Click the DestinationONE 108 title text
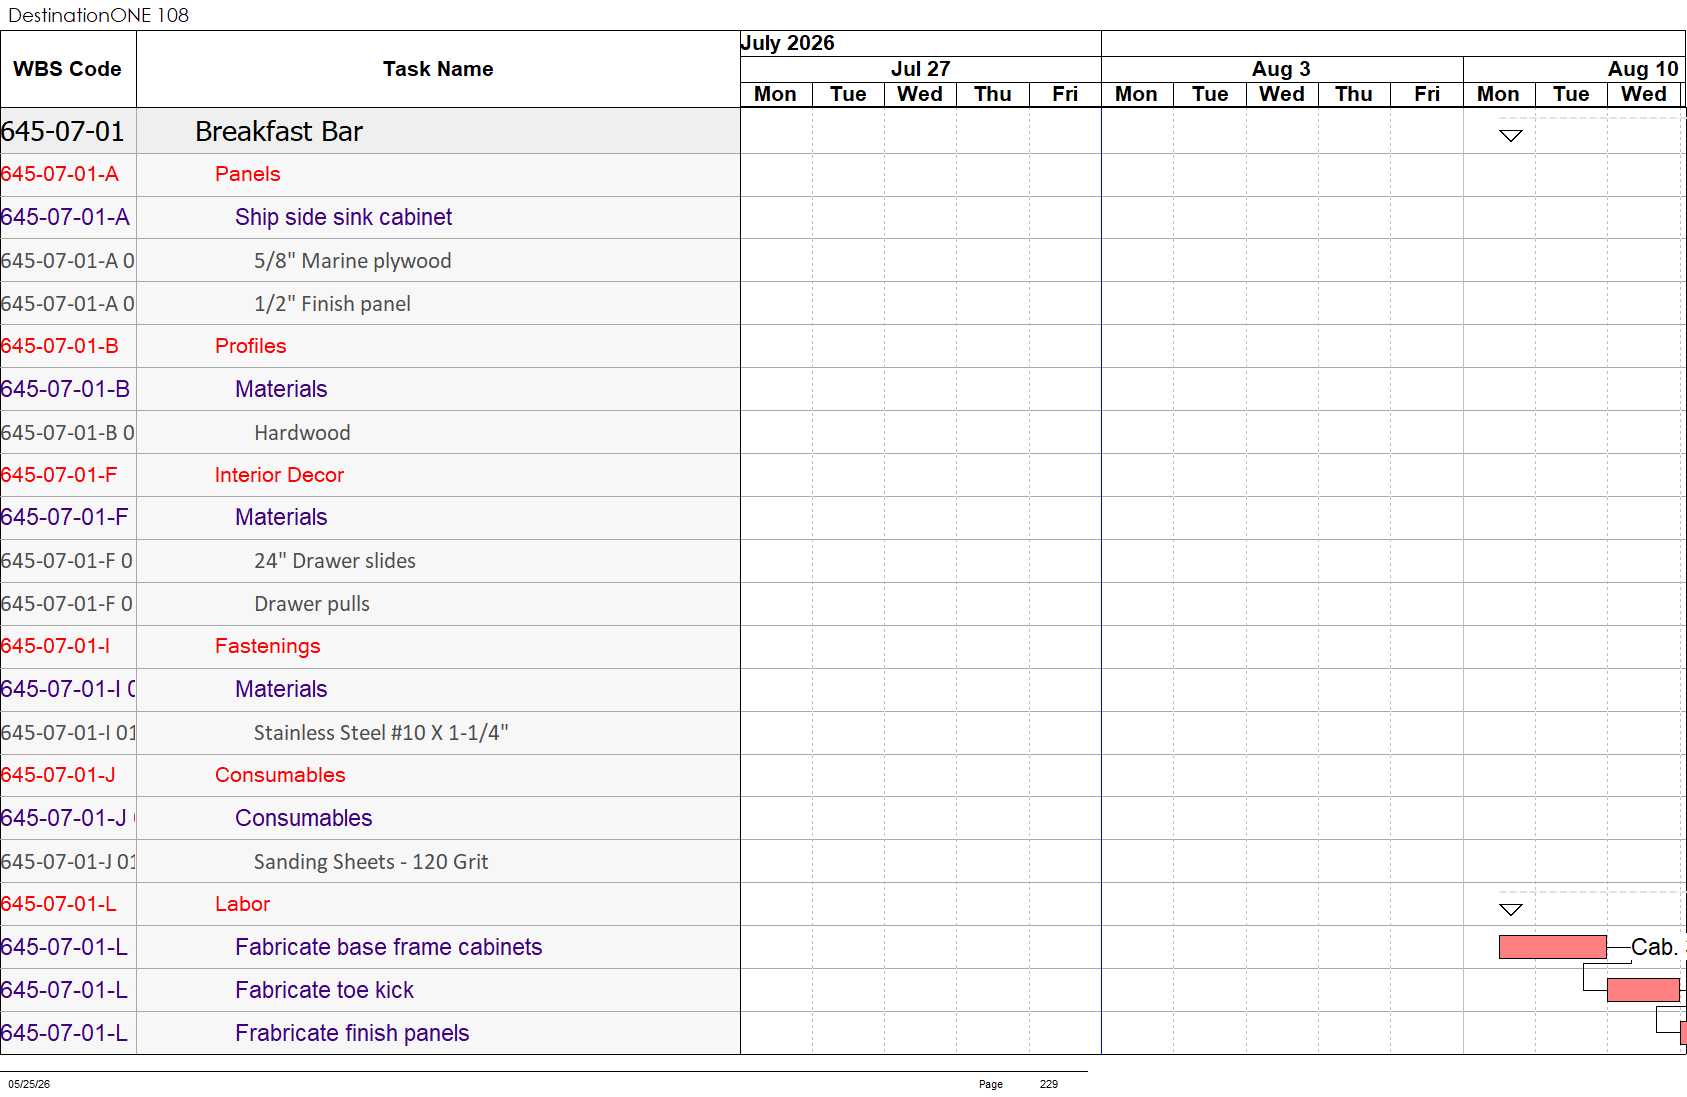Image resolution: width=1687 pixels, height=1097 pixels. pyautogui.click(x=98, y=15)
